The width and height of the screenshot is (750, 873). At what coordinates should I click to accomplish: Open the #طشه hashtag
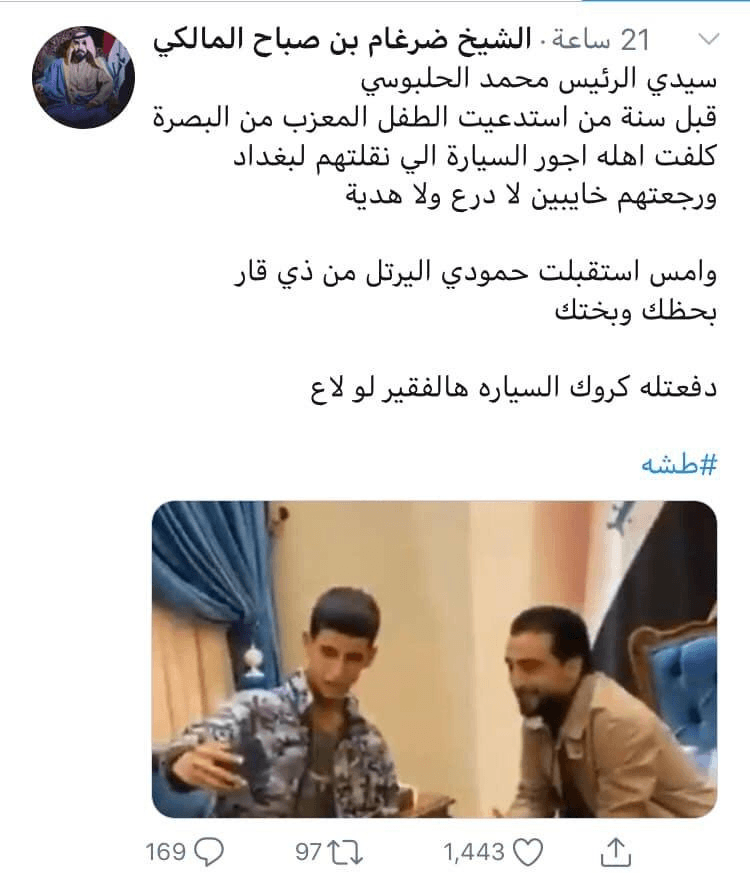click(x=679, y=464)
